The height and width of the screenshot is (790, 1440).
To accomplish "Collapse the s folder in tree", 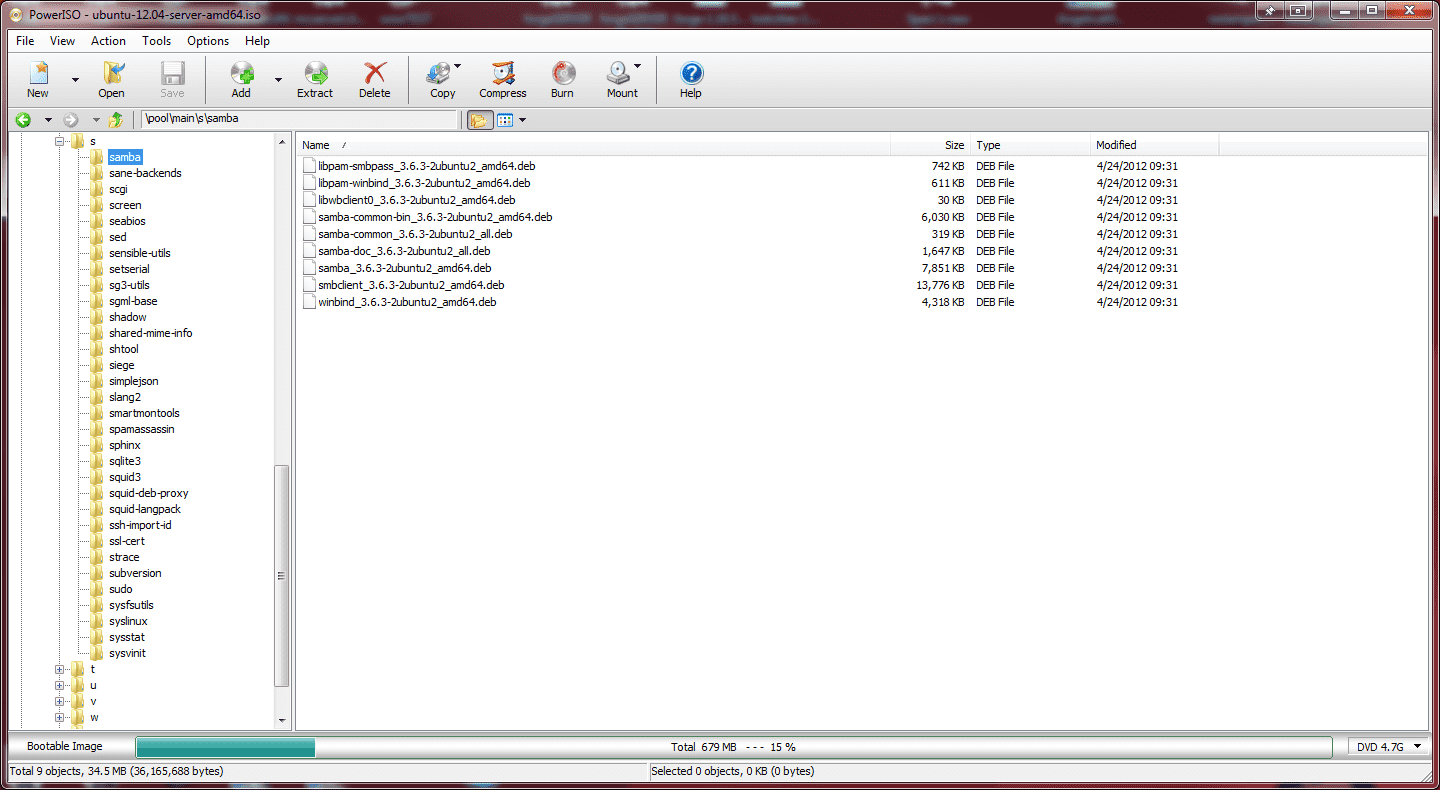I will click(60, 141).
